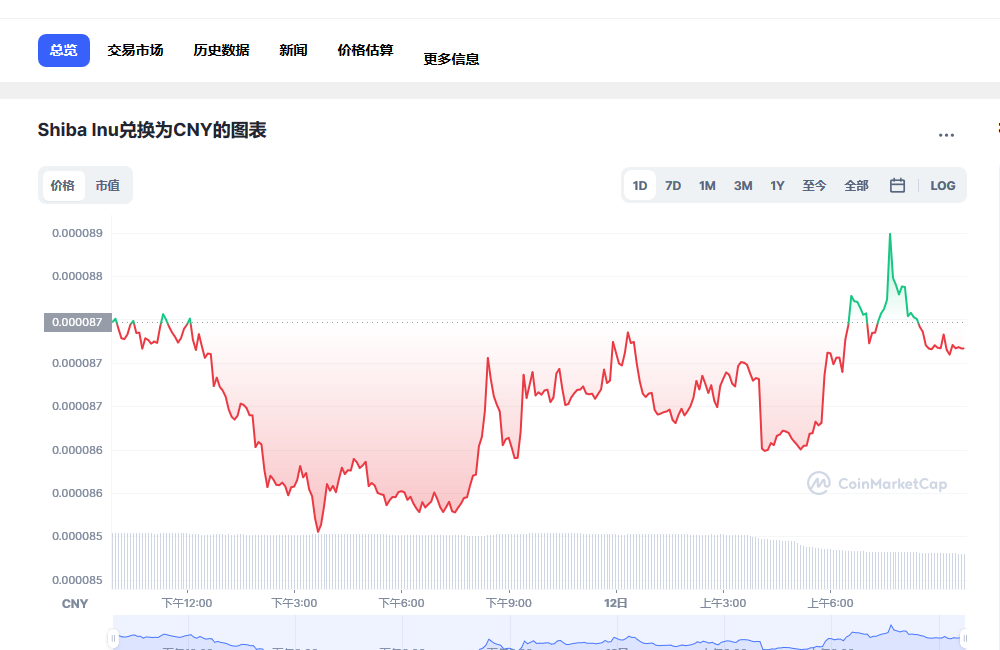
Task: Click the 上午6:00 time axis label
Action: point(830,603)
